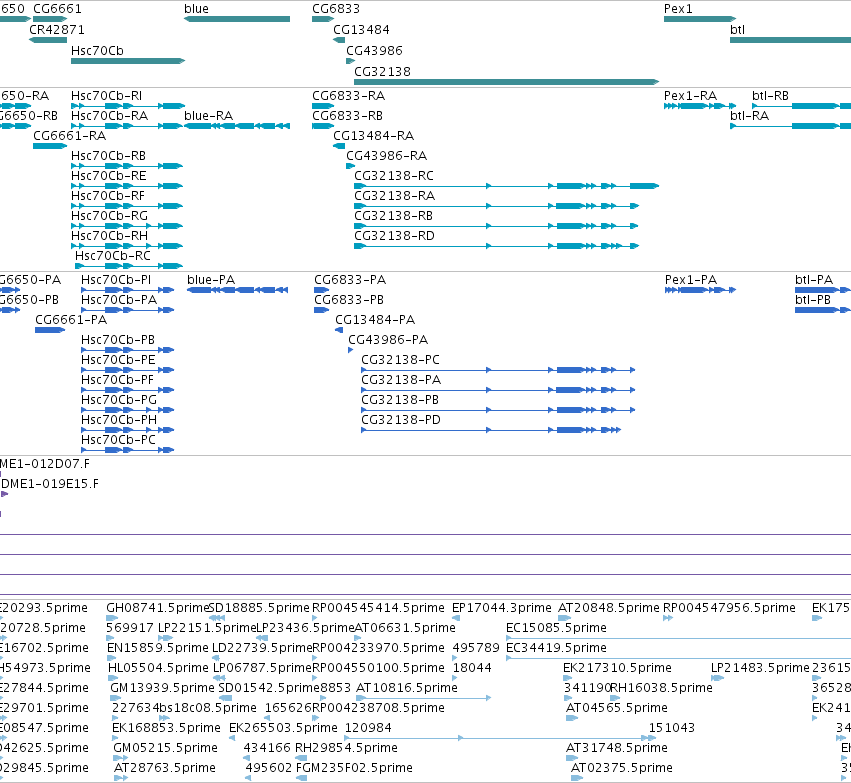851x783 pixels.
Task: Click transcript CG32138-RD label
Action: (x=394, y=235)
